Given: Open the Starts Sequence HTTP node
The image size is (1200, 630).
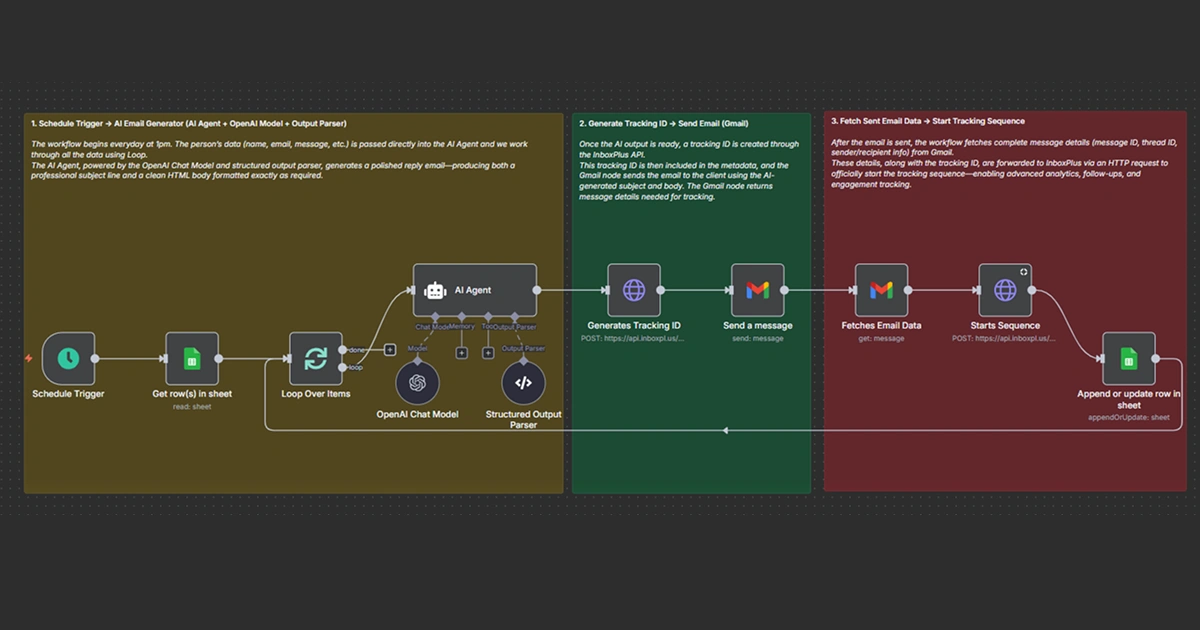Looking at the screenshot, I should 1005,290.
